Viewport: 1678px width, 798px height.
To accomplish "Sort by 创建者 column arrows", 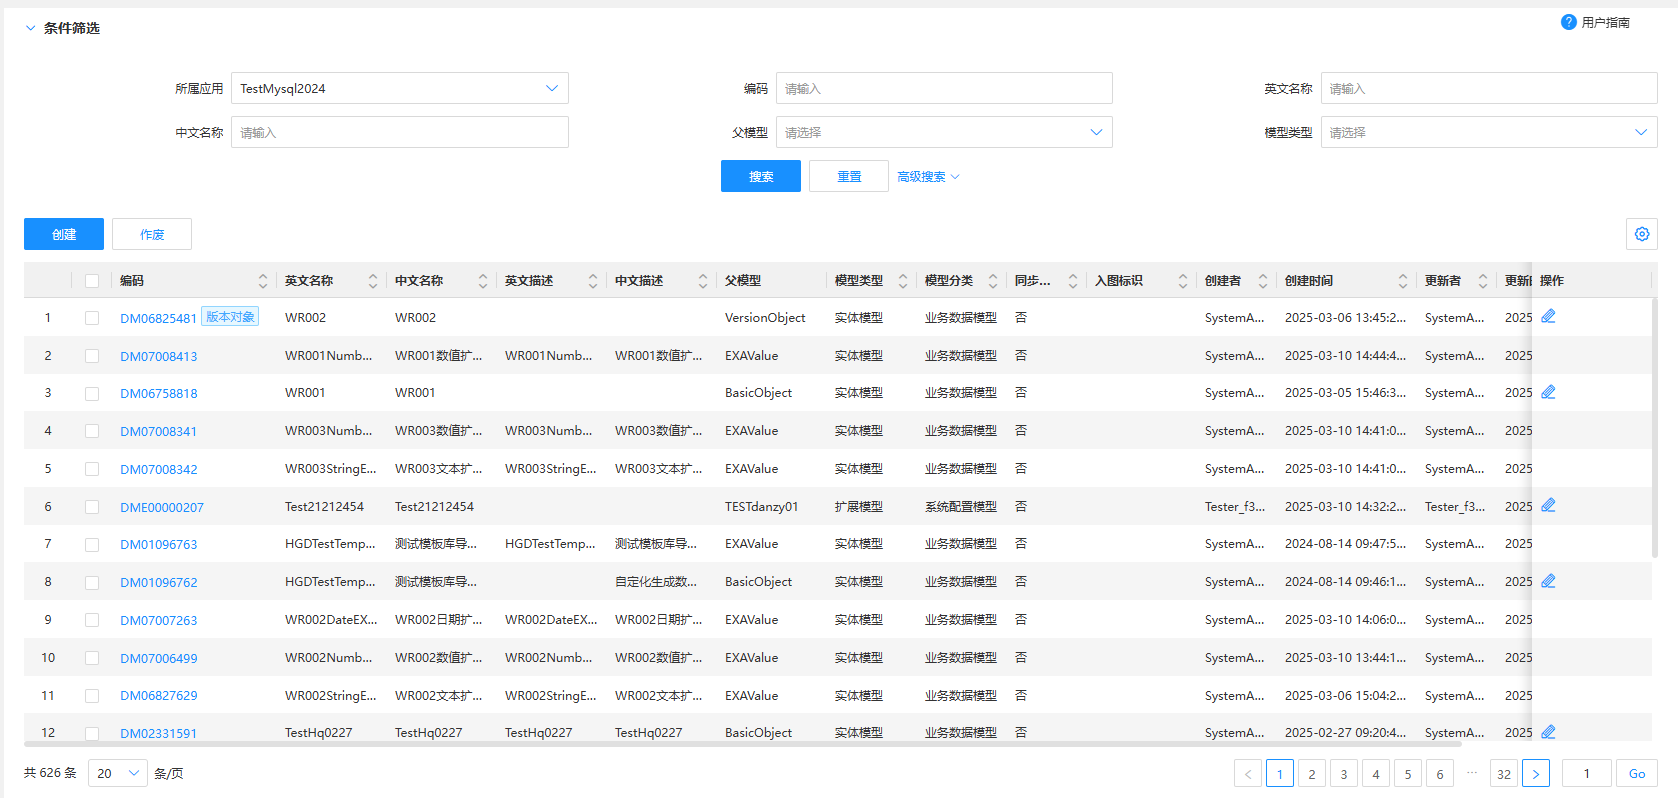I will pos(1263,281).
